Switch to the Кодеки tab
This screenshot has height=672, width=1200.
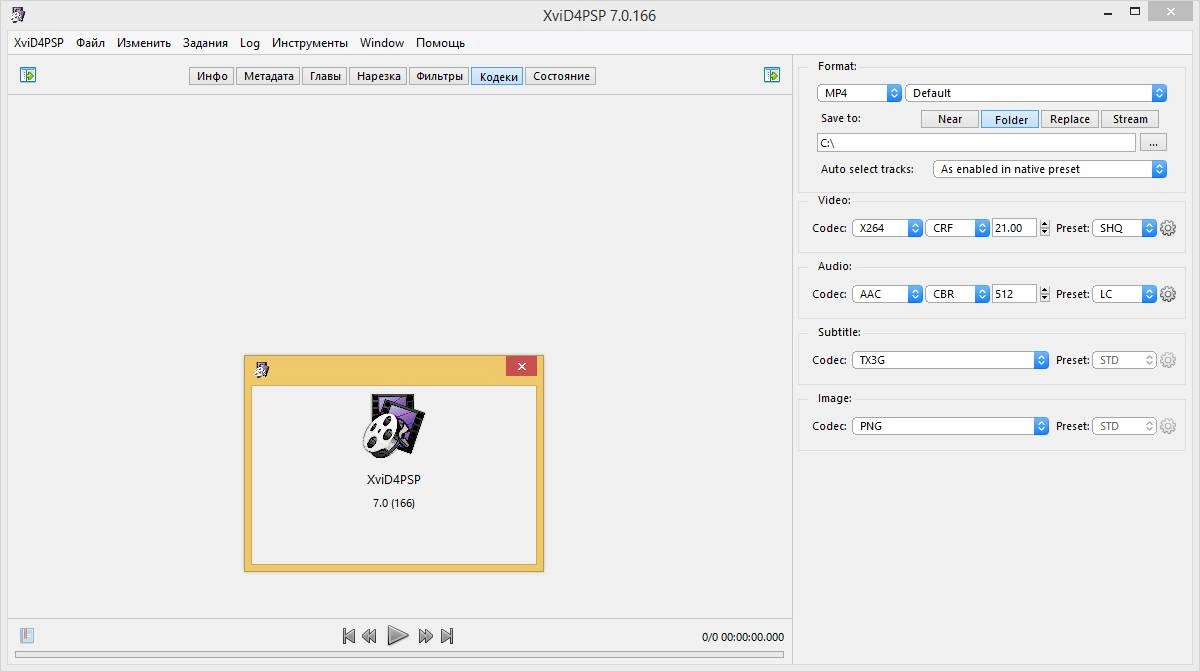click(x=498, y=76)
